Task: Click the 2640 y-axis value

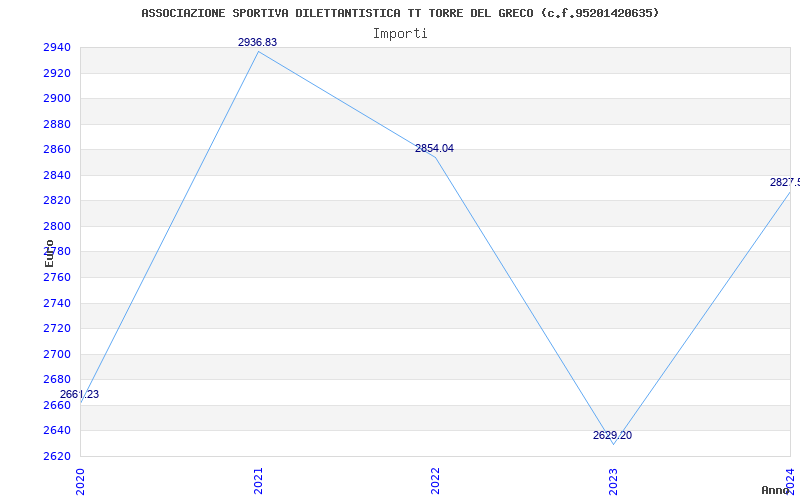Action: tap(57, 431)
